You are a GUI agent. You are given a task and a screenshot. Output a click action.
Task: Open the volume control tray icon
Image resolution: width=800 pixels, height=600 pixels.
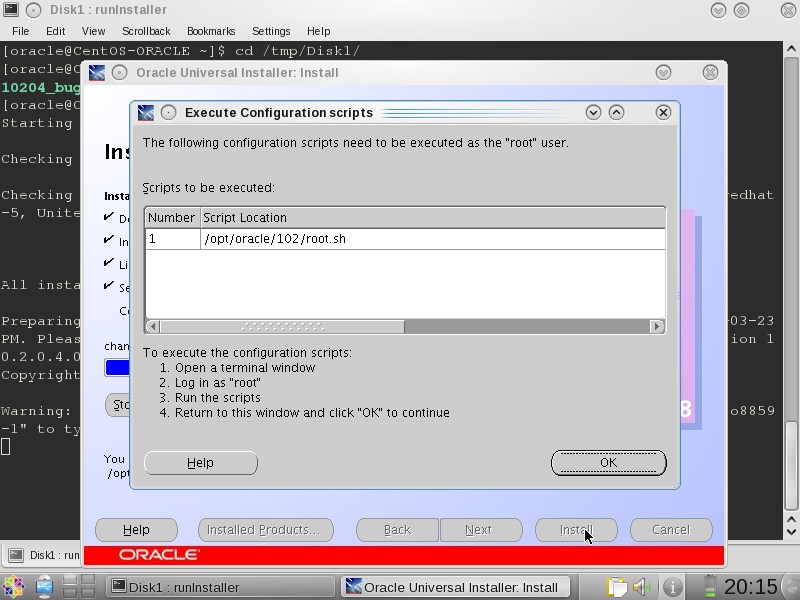click(x=643, y=587)
